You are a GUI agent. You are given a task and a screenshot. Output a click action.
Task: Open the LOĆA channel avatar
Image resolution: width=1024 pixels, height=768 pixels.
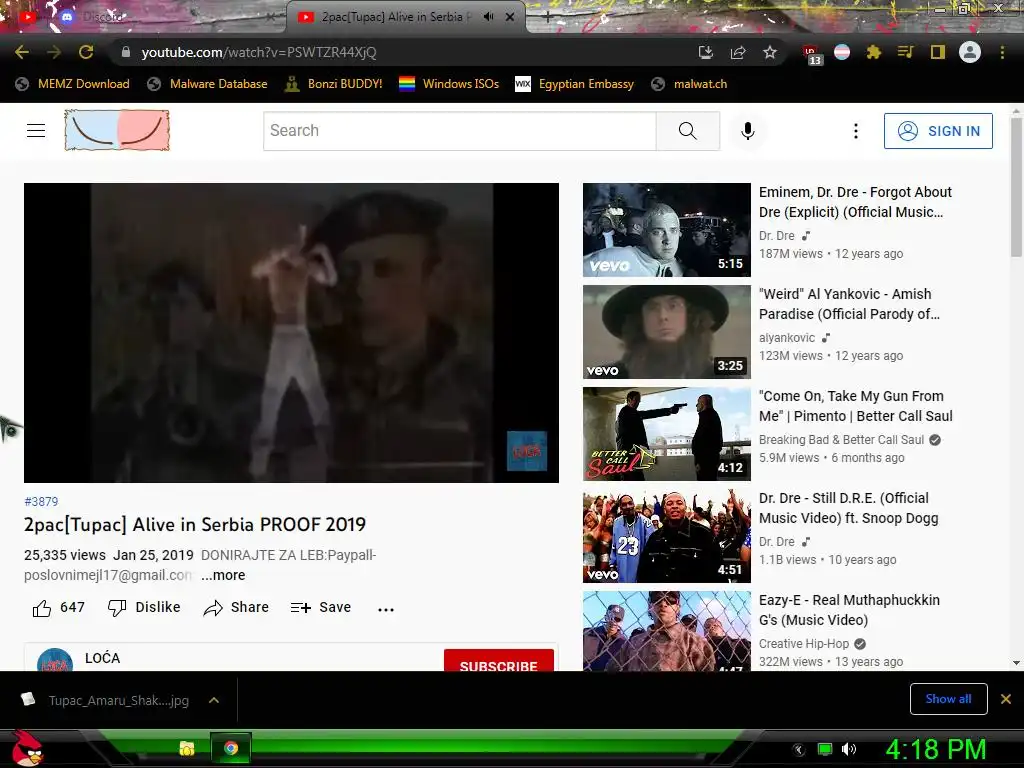pos(55,660)
